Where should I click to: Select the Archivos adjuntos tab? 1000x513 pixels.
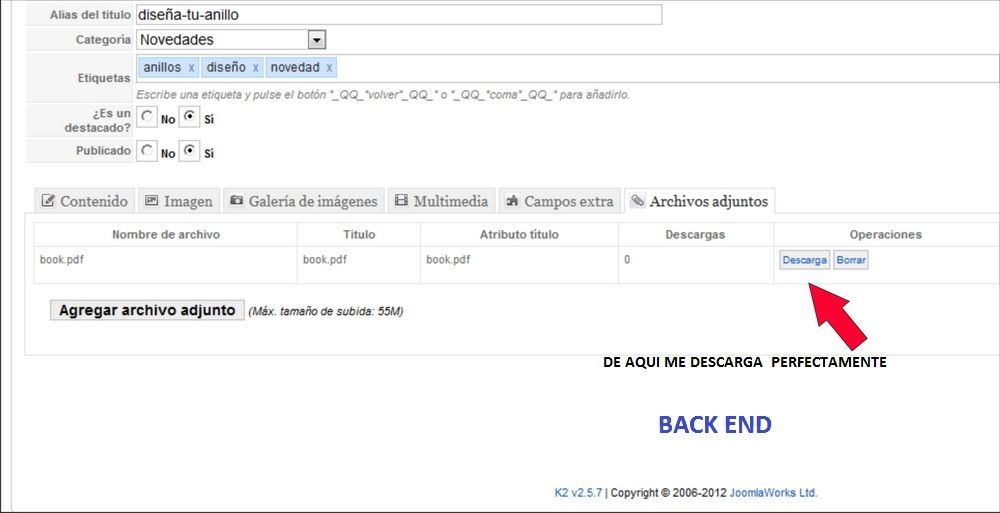[x=700, y=201]
